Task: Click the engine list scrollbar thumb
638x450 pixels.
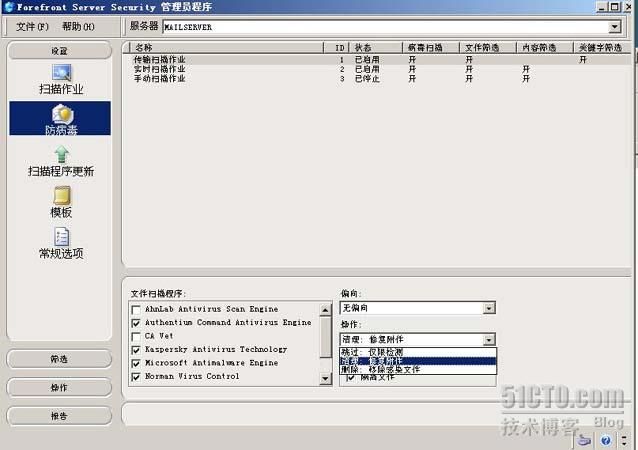Action: coord(326,337)
